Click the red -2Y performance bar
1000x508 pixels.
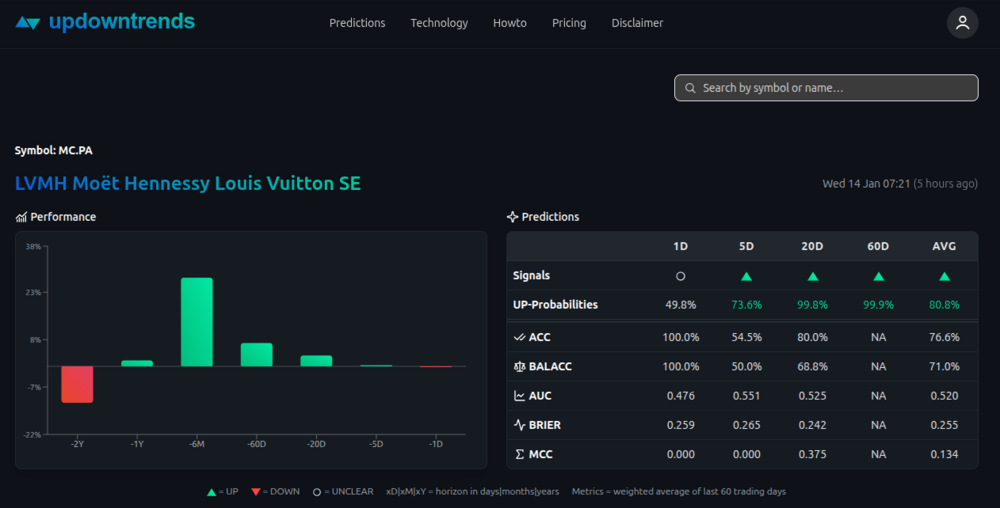click(x=77, y=384)
